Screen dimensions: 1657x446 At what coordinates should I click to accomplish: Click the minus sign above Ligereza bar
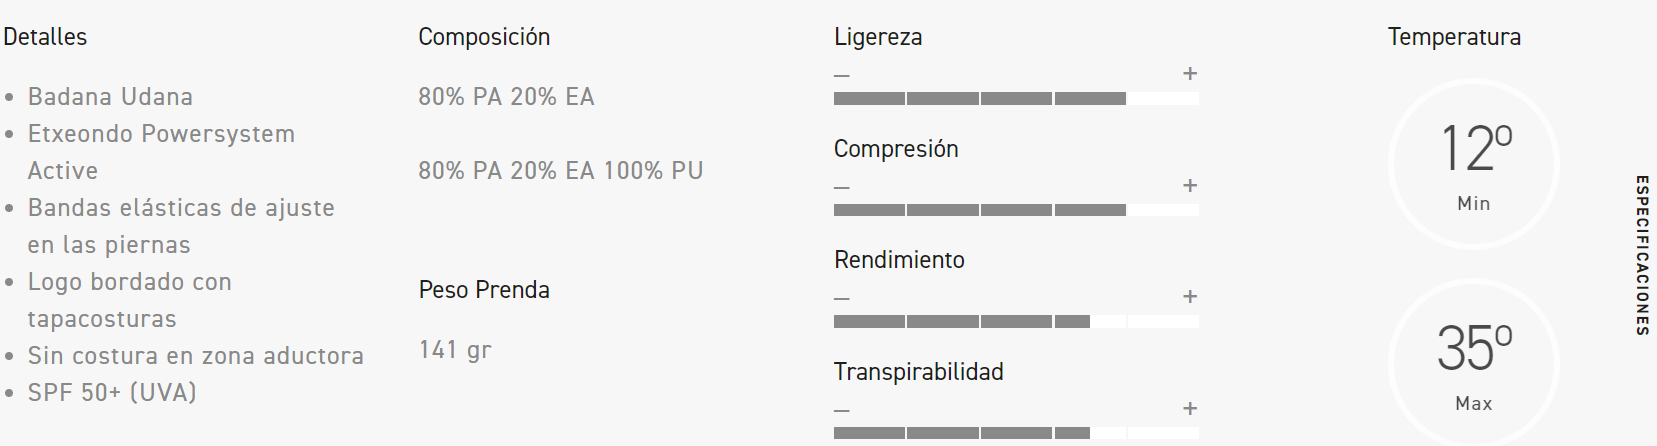click(x=842, y=75)
